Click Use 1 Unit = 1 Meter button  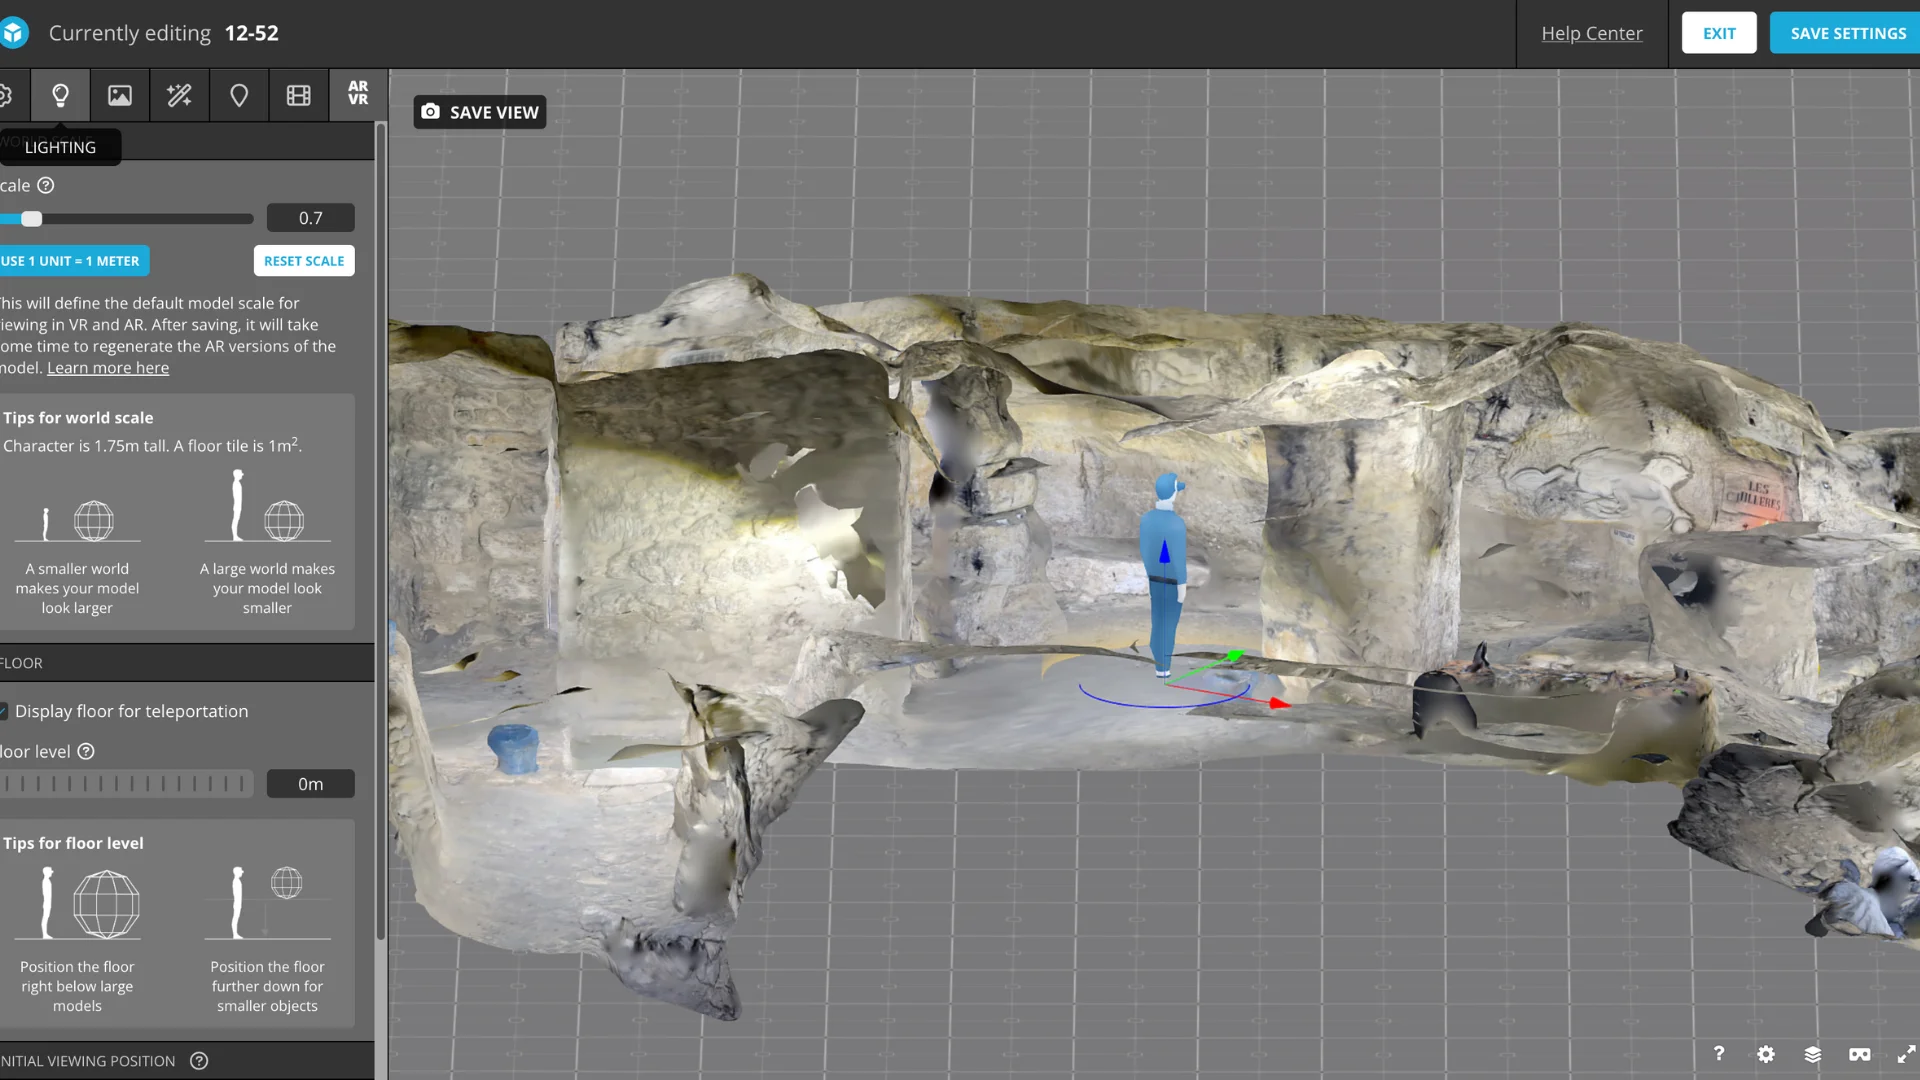pyautogui.click(x=74, y=261)
